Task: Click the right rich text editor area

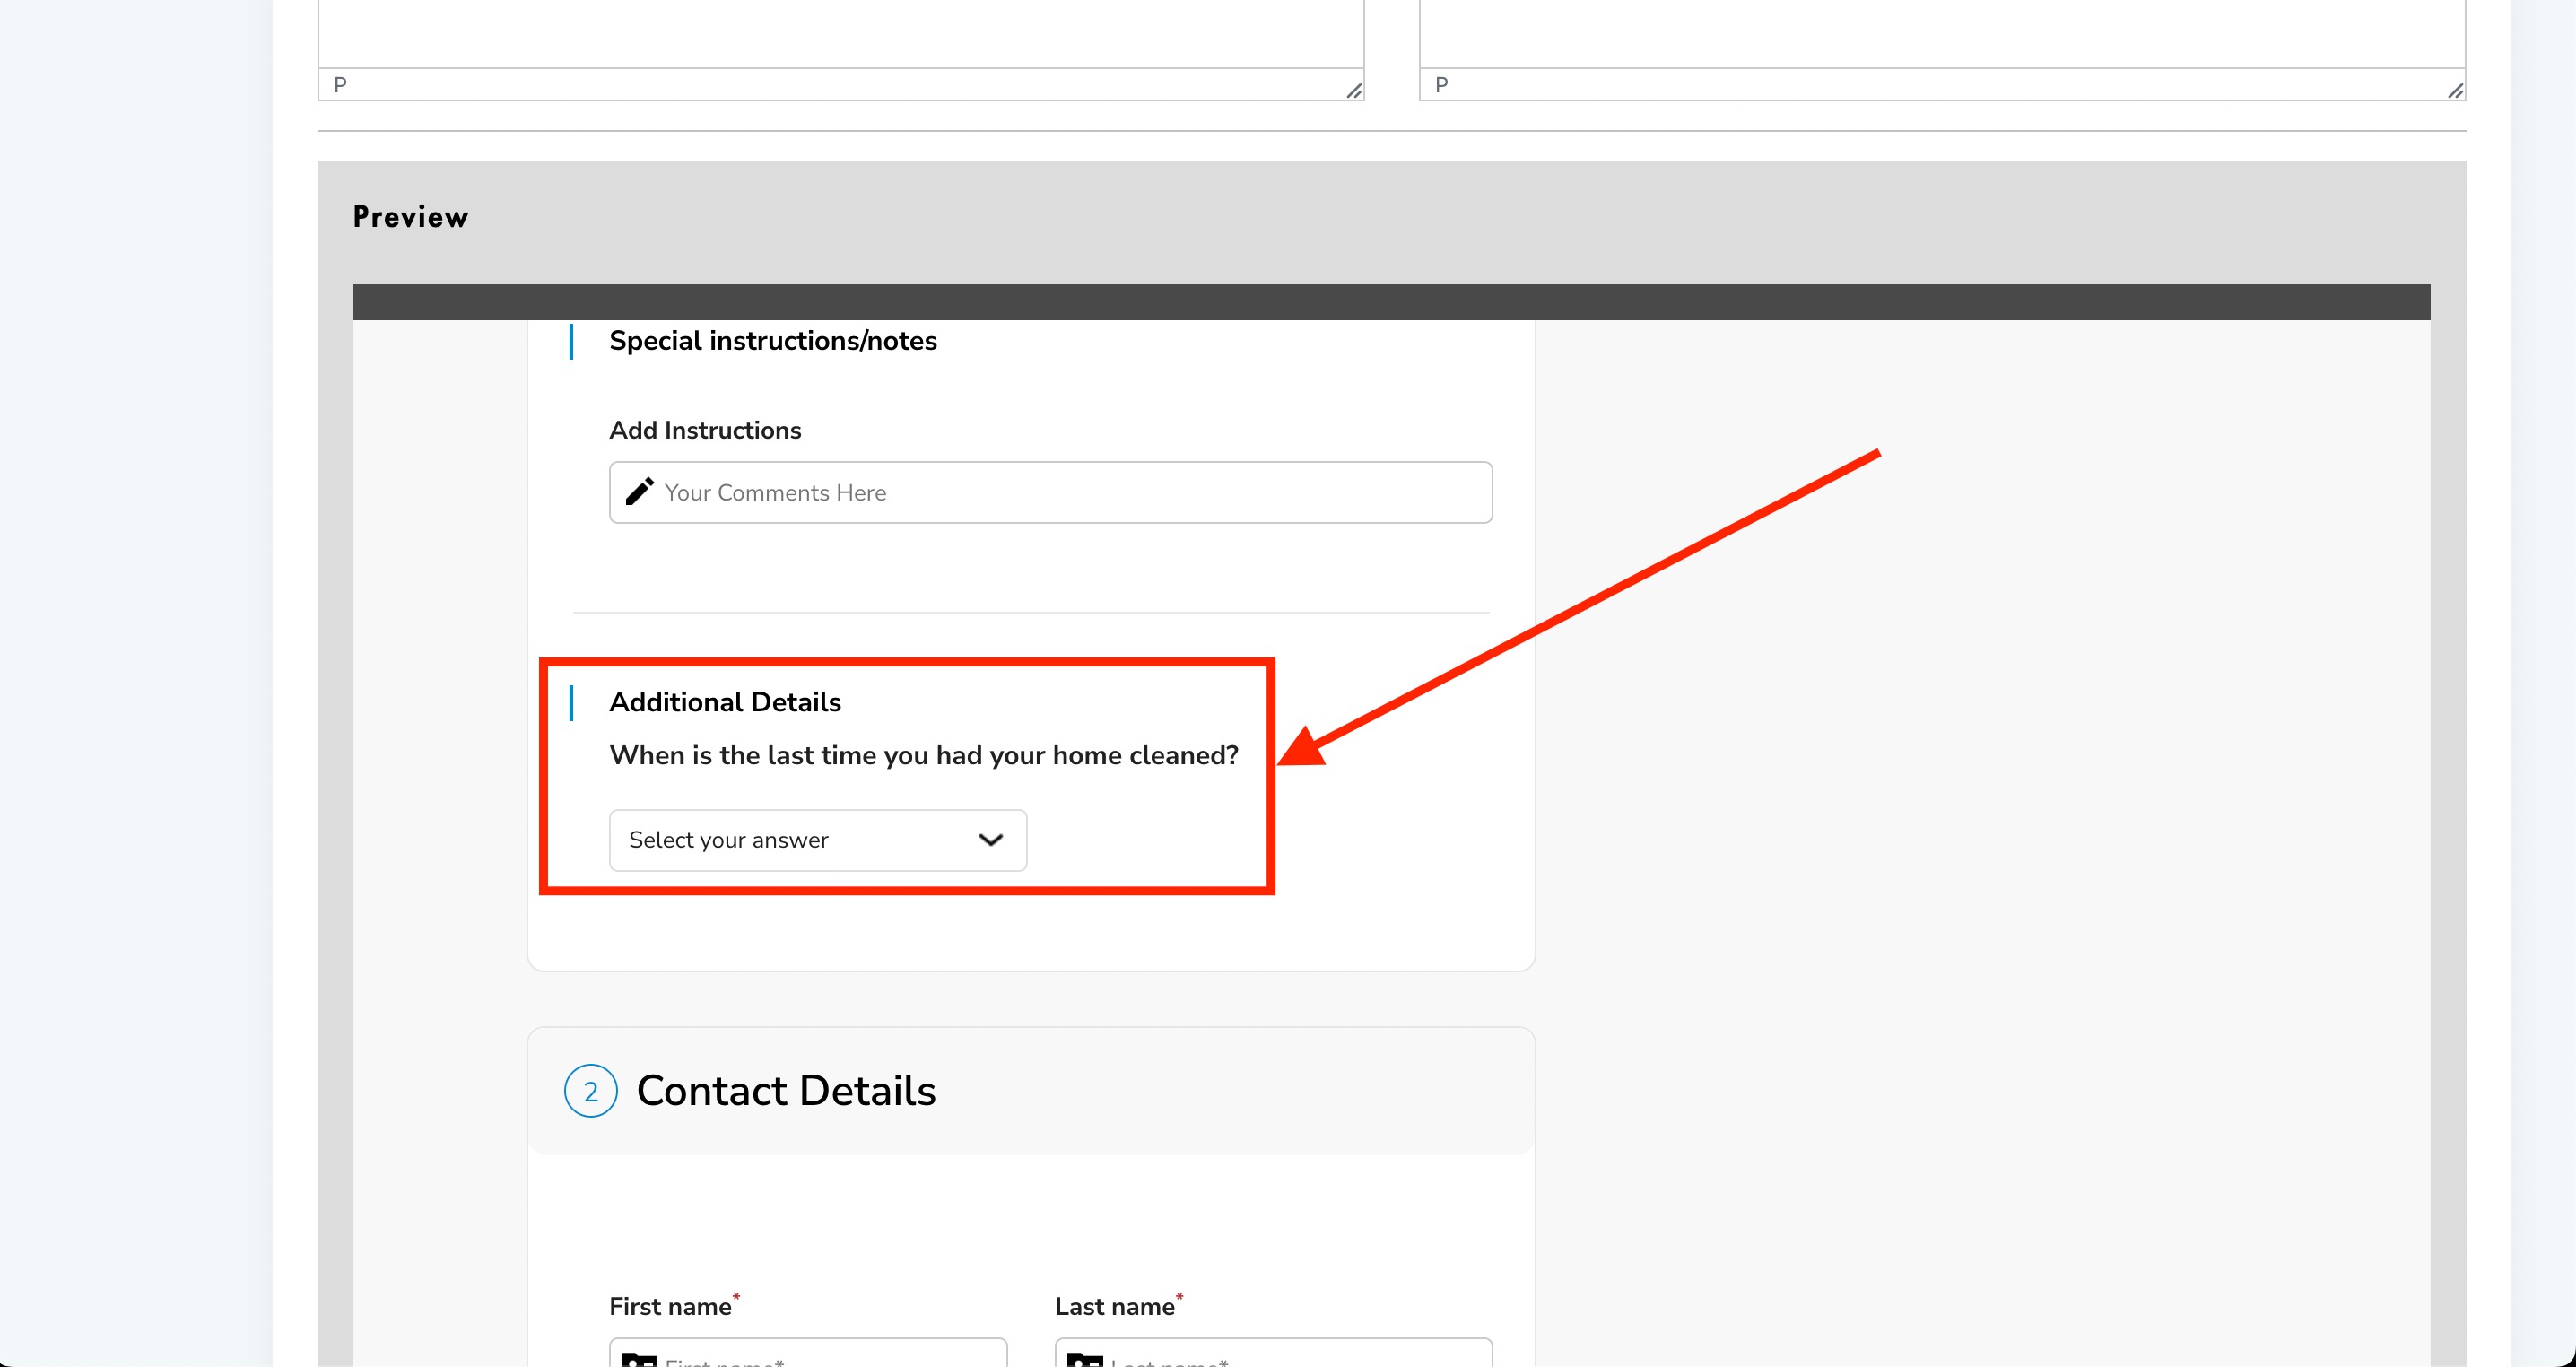Action: (1942, 33)
